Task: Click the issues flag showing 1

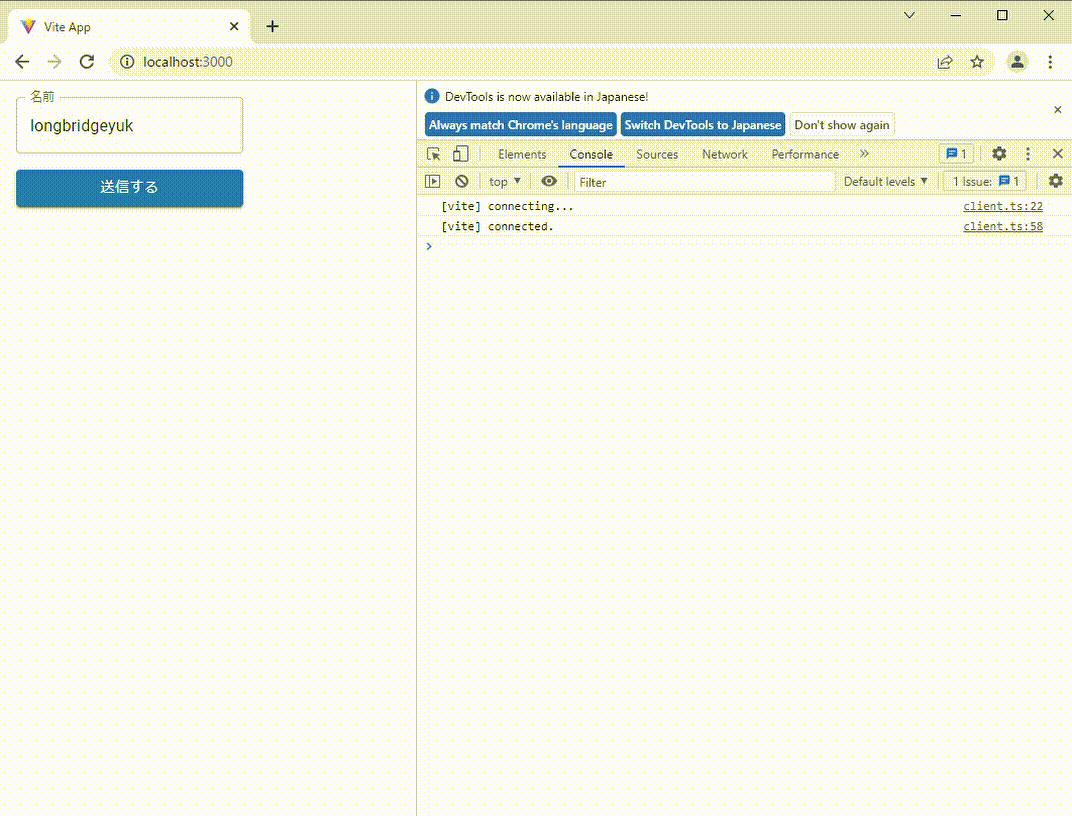Action: tap(956, 154)
